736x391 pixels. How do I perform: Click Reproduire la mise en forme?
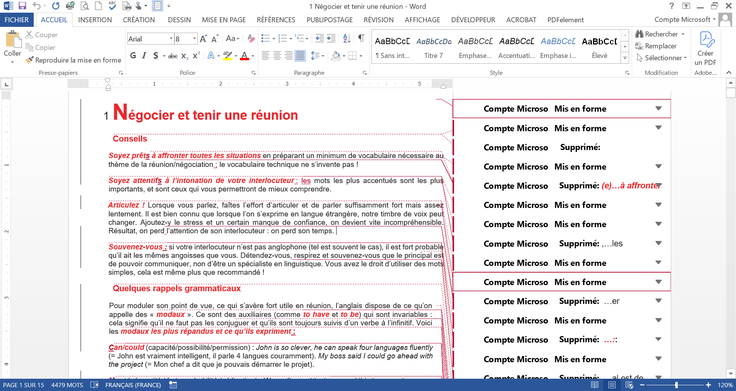pyautogui.click(x=73, y=60)
